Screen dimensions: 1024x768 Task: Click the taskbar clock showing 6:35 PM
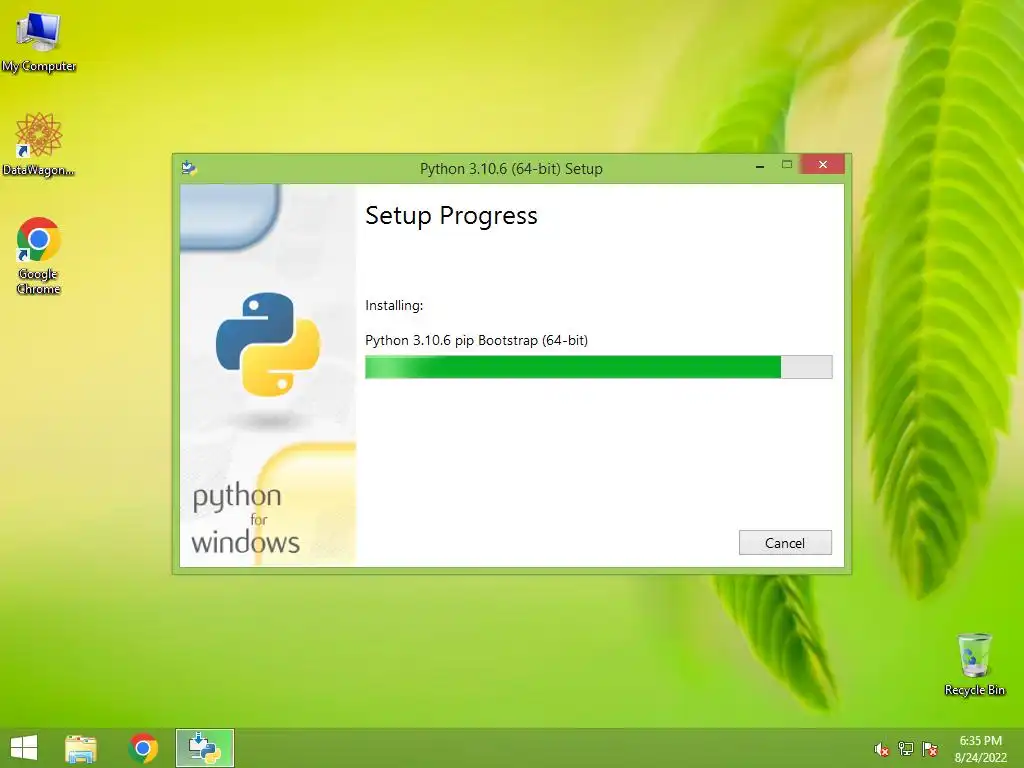coord(980,741)
